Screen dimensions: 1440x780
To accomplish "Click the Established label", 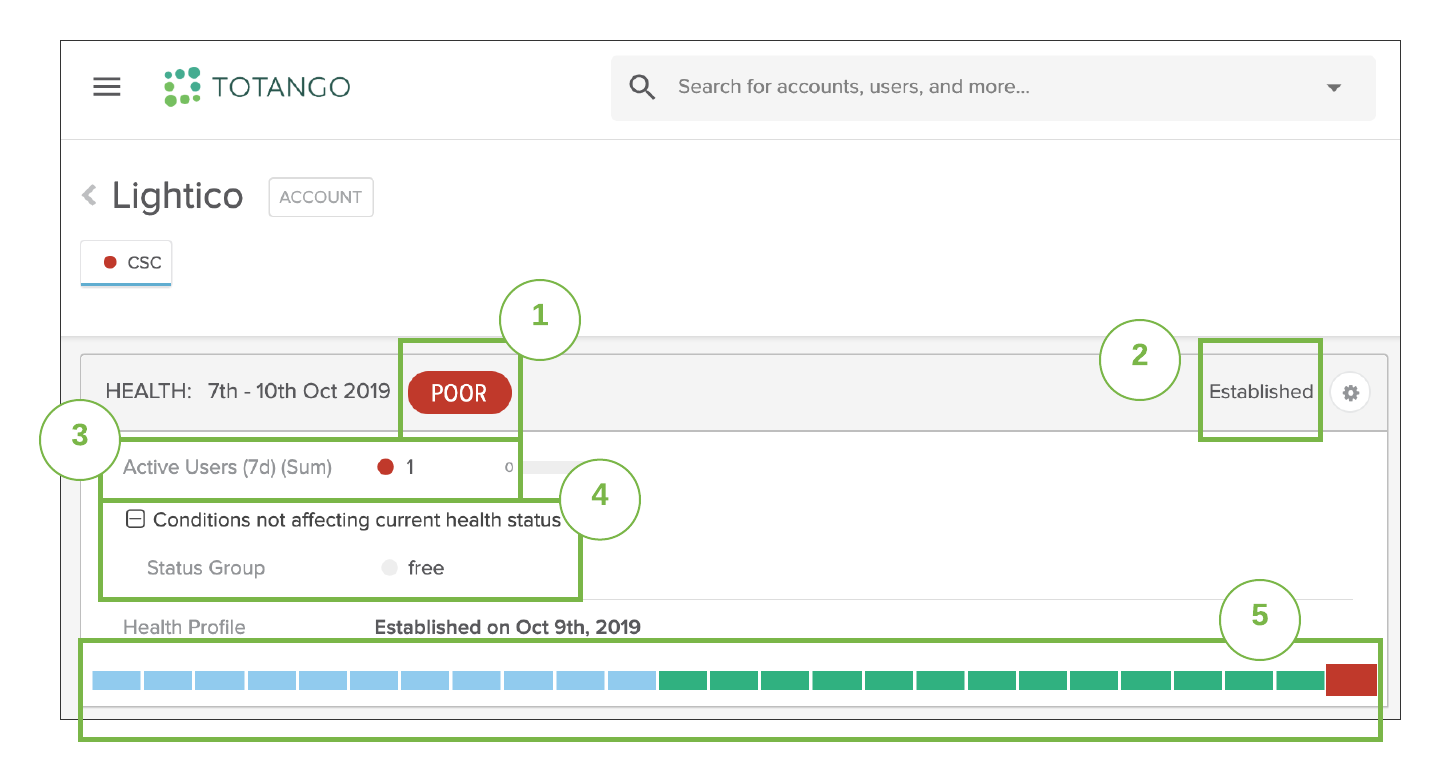I will 1261,392.
